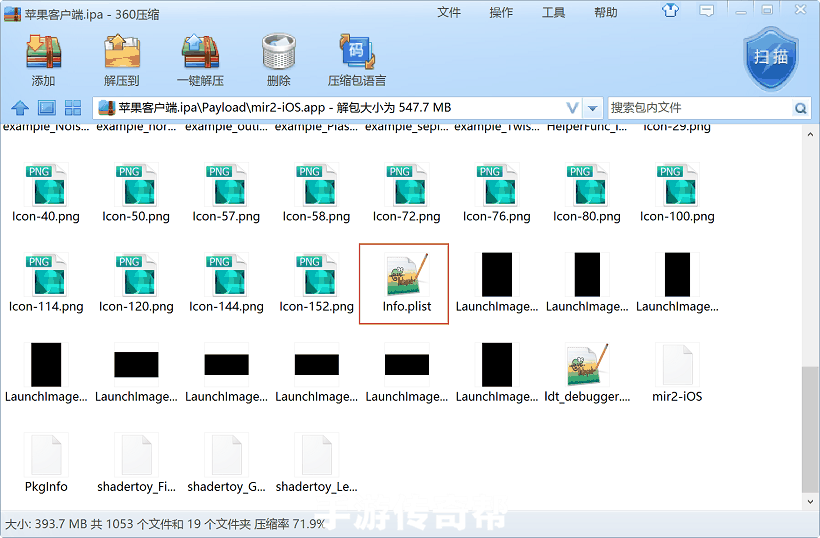Click the scrollbar up arrow
The image size is (820, 538).
click(810, 134)
